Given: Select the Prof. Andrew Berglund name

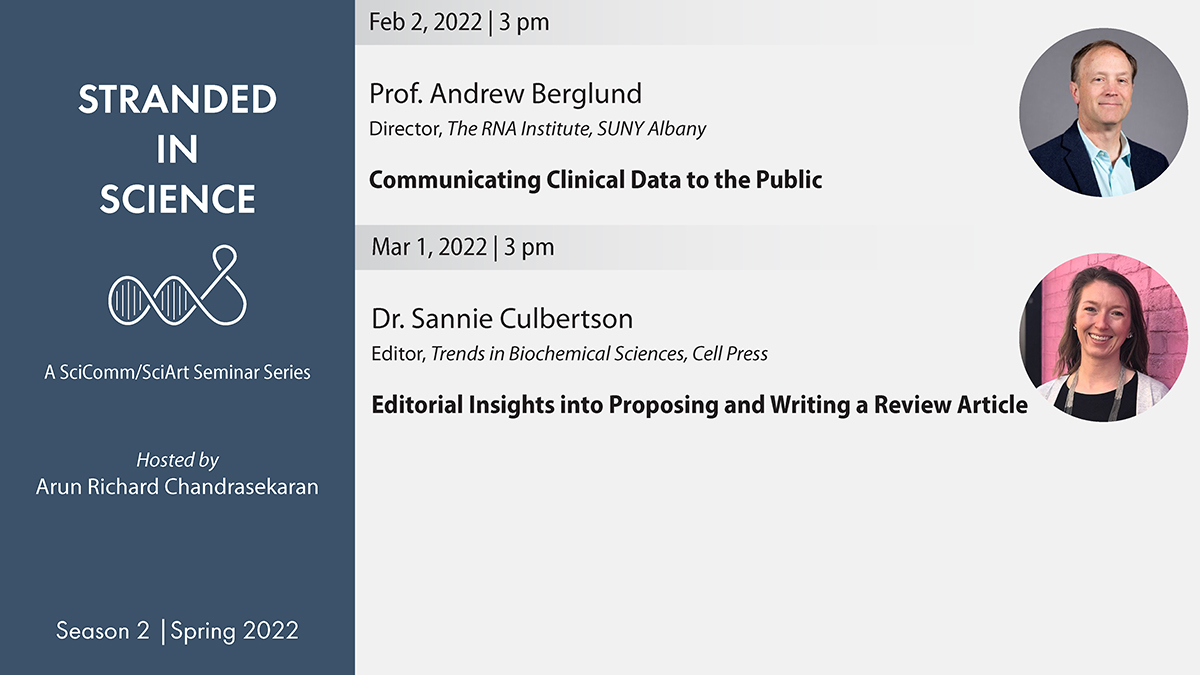Looking at the screenshot, I should (x=505, y=94).
